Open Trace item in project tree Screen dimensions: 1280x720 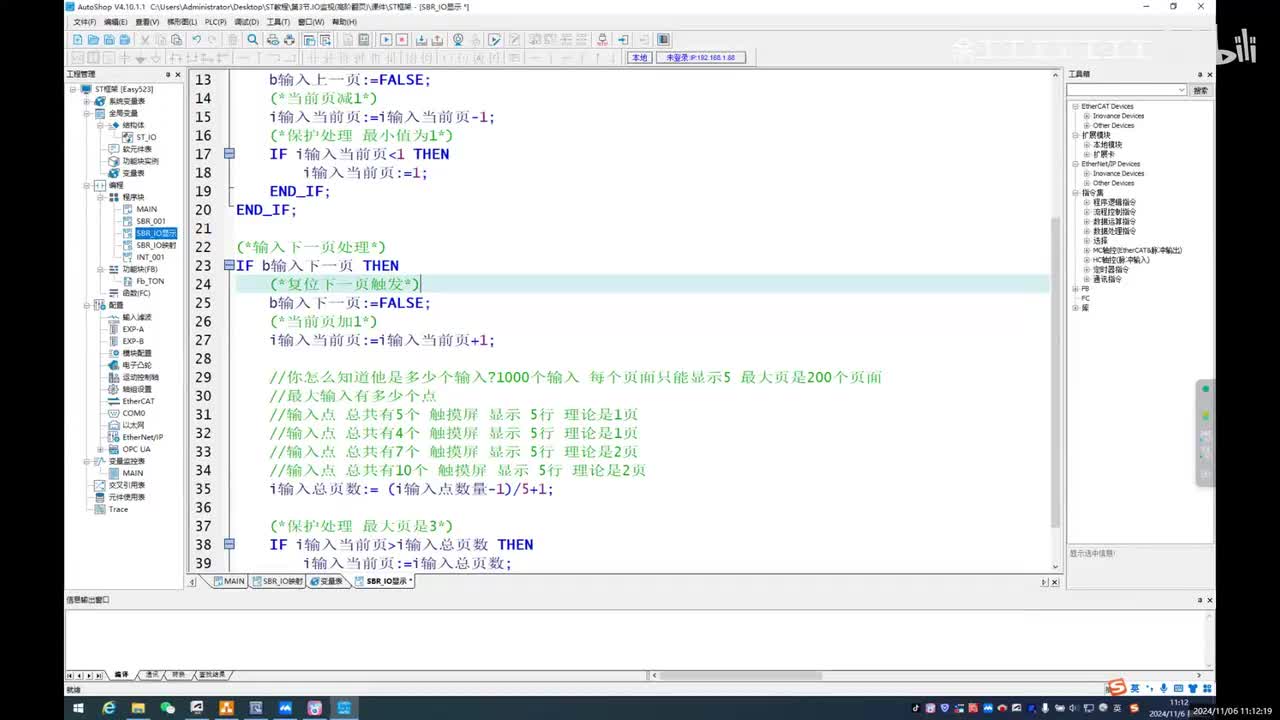pos(118,509)
